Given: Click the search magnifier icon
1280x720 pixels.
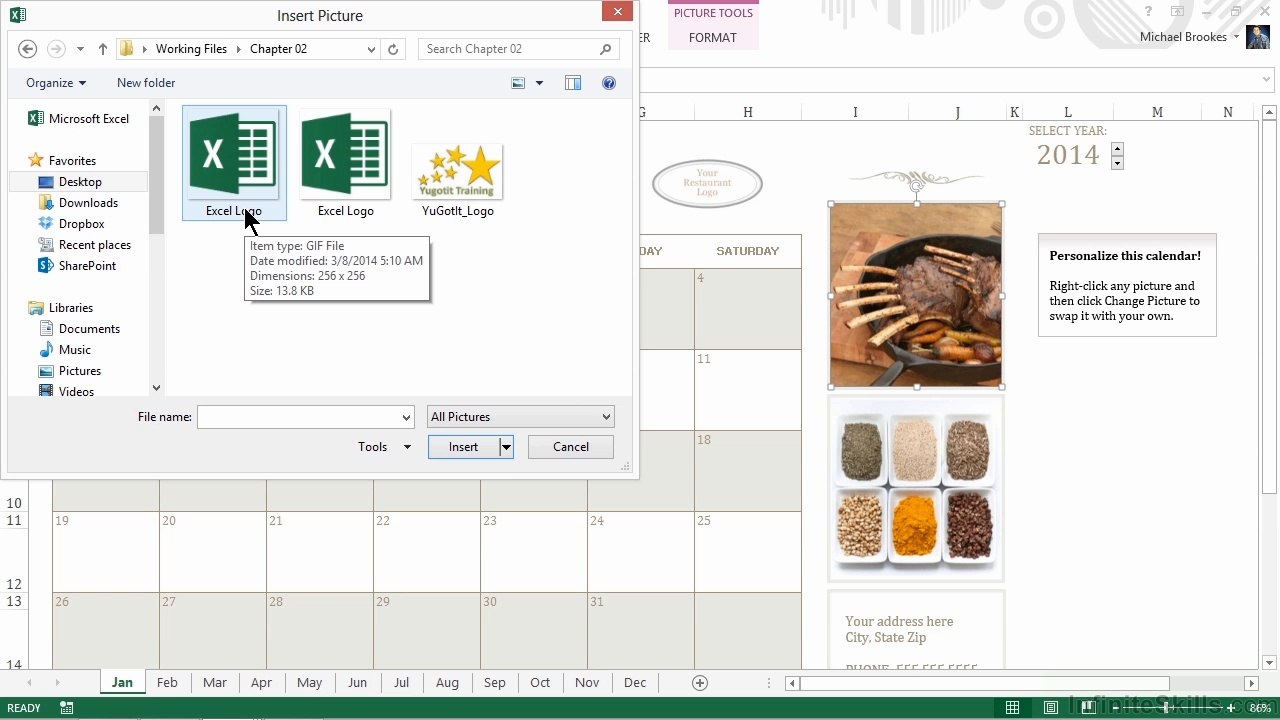Looking at the screenshot, I should (x=605, y=49).
